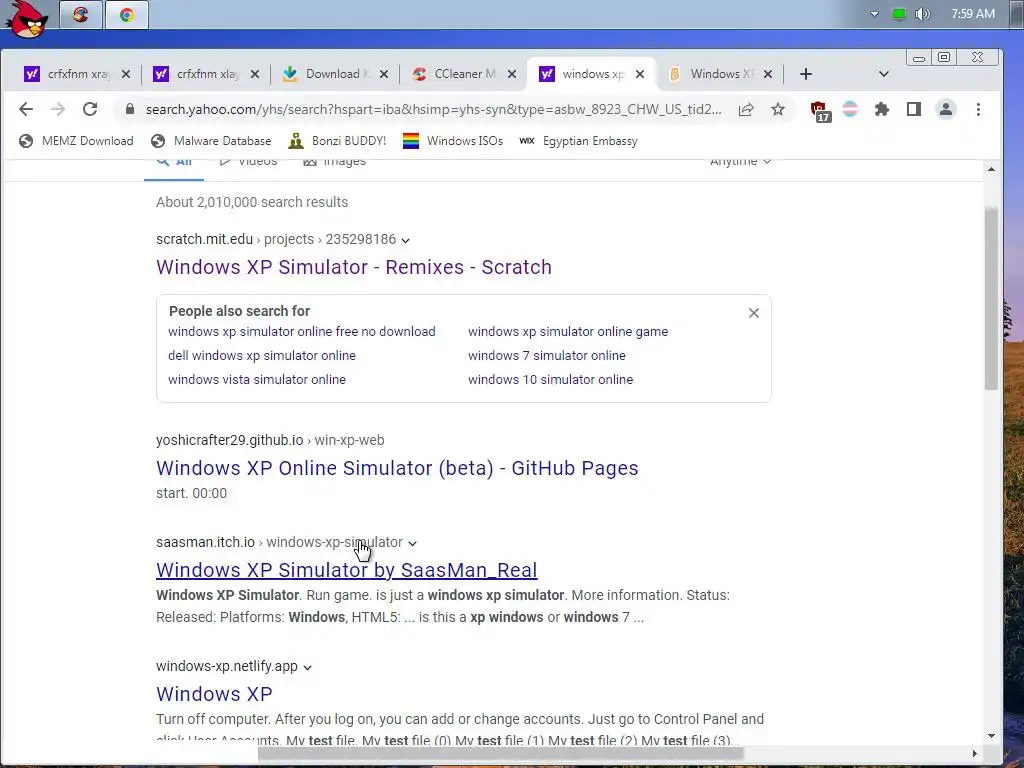The image size is (1024, 768).
Task: Reload the page
Action: coord(90,109)
